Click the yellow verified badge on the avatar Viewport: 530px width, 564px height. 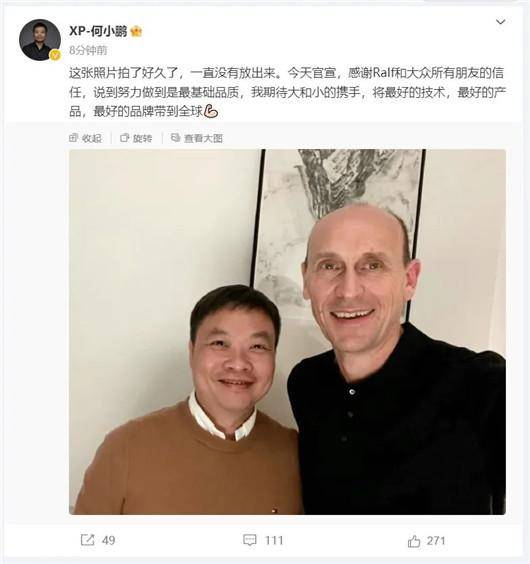tap(55, 55)
